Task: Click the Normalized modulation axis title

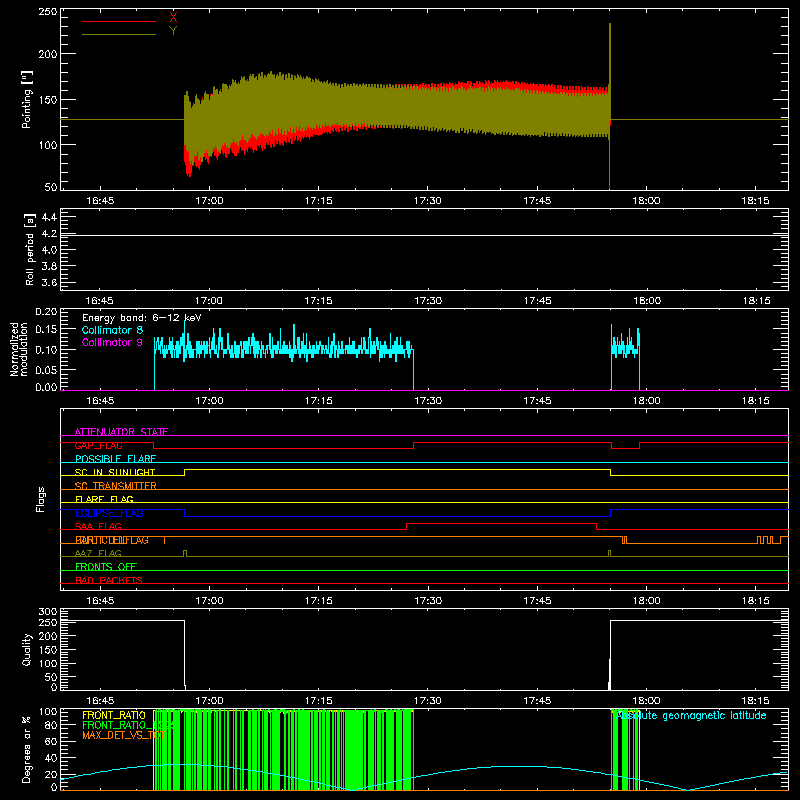Action: coord(19,349)
